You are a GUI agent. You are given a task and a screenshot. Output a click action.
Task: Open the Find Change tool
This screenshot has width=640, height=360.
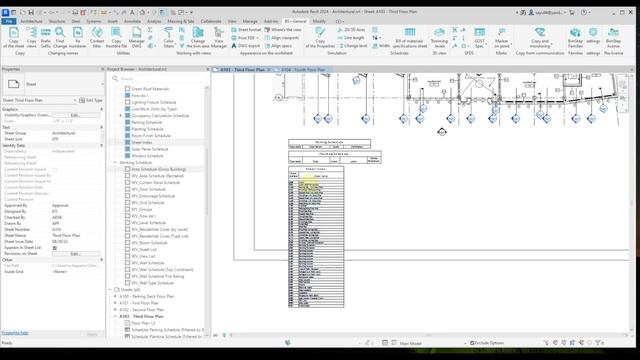click(x=60, y=38)
